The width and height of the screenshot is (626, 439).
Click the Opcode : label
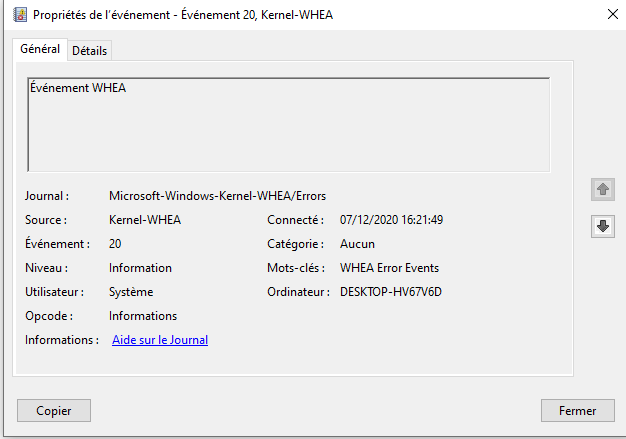[49, 316]
